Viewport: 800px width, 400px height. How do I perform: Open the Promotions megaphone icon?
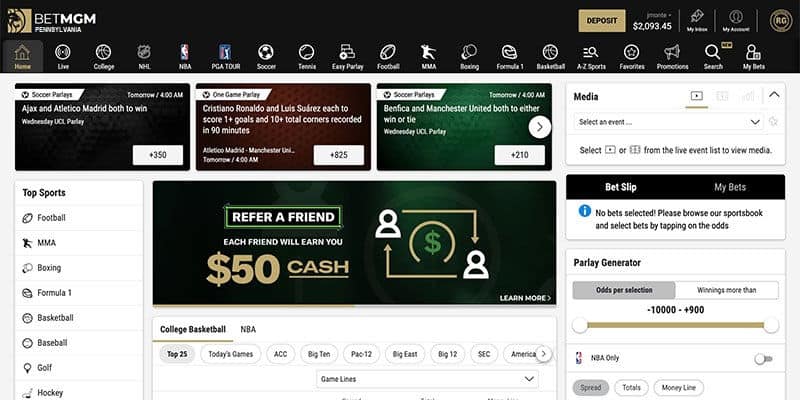coord(672,52)
